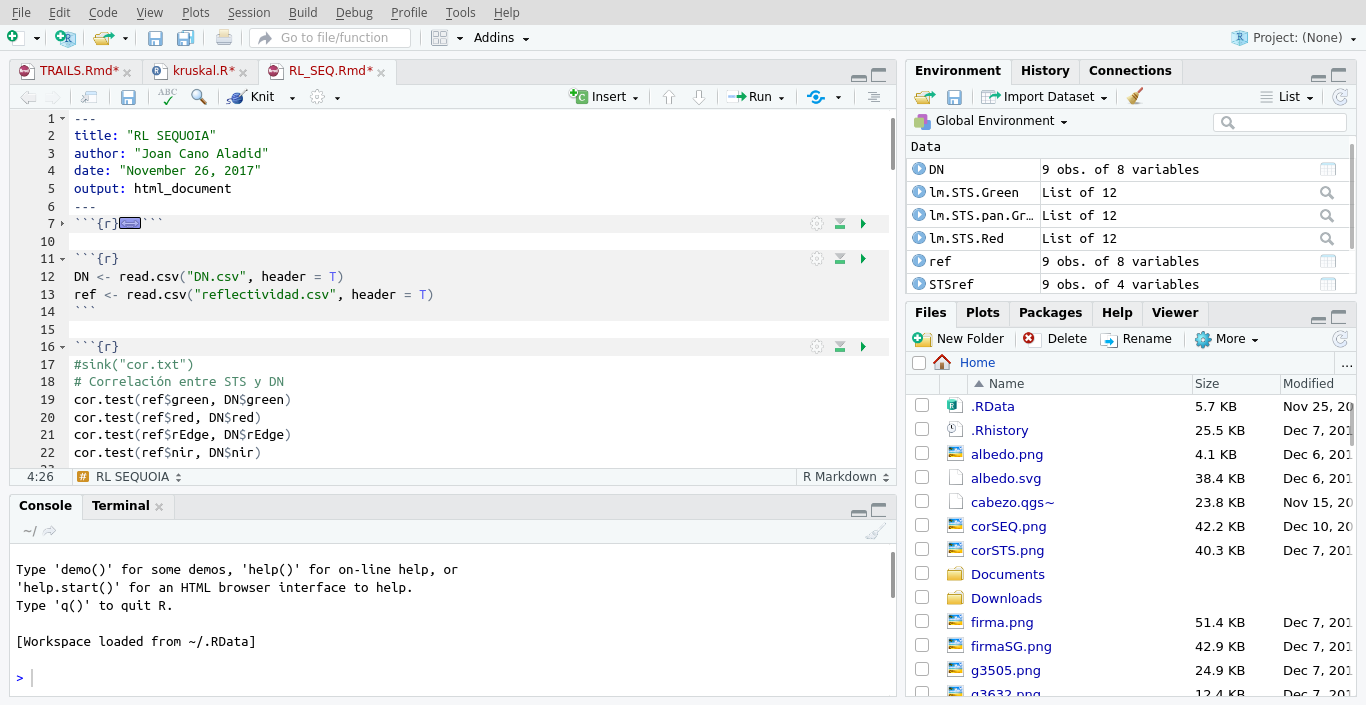Open the Addins dropdown

501,38
